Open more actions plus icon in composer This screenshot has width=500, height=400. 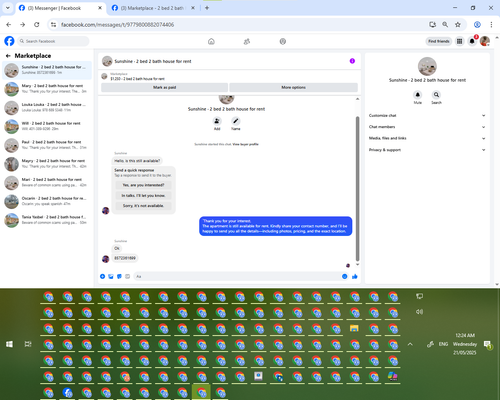[103, 276]
